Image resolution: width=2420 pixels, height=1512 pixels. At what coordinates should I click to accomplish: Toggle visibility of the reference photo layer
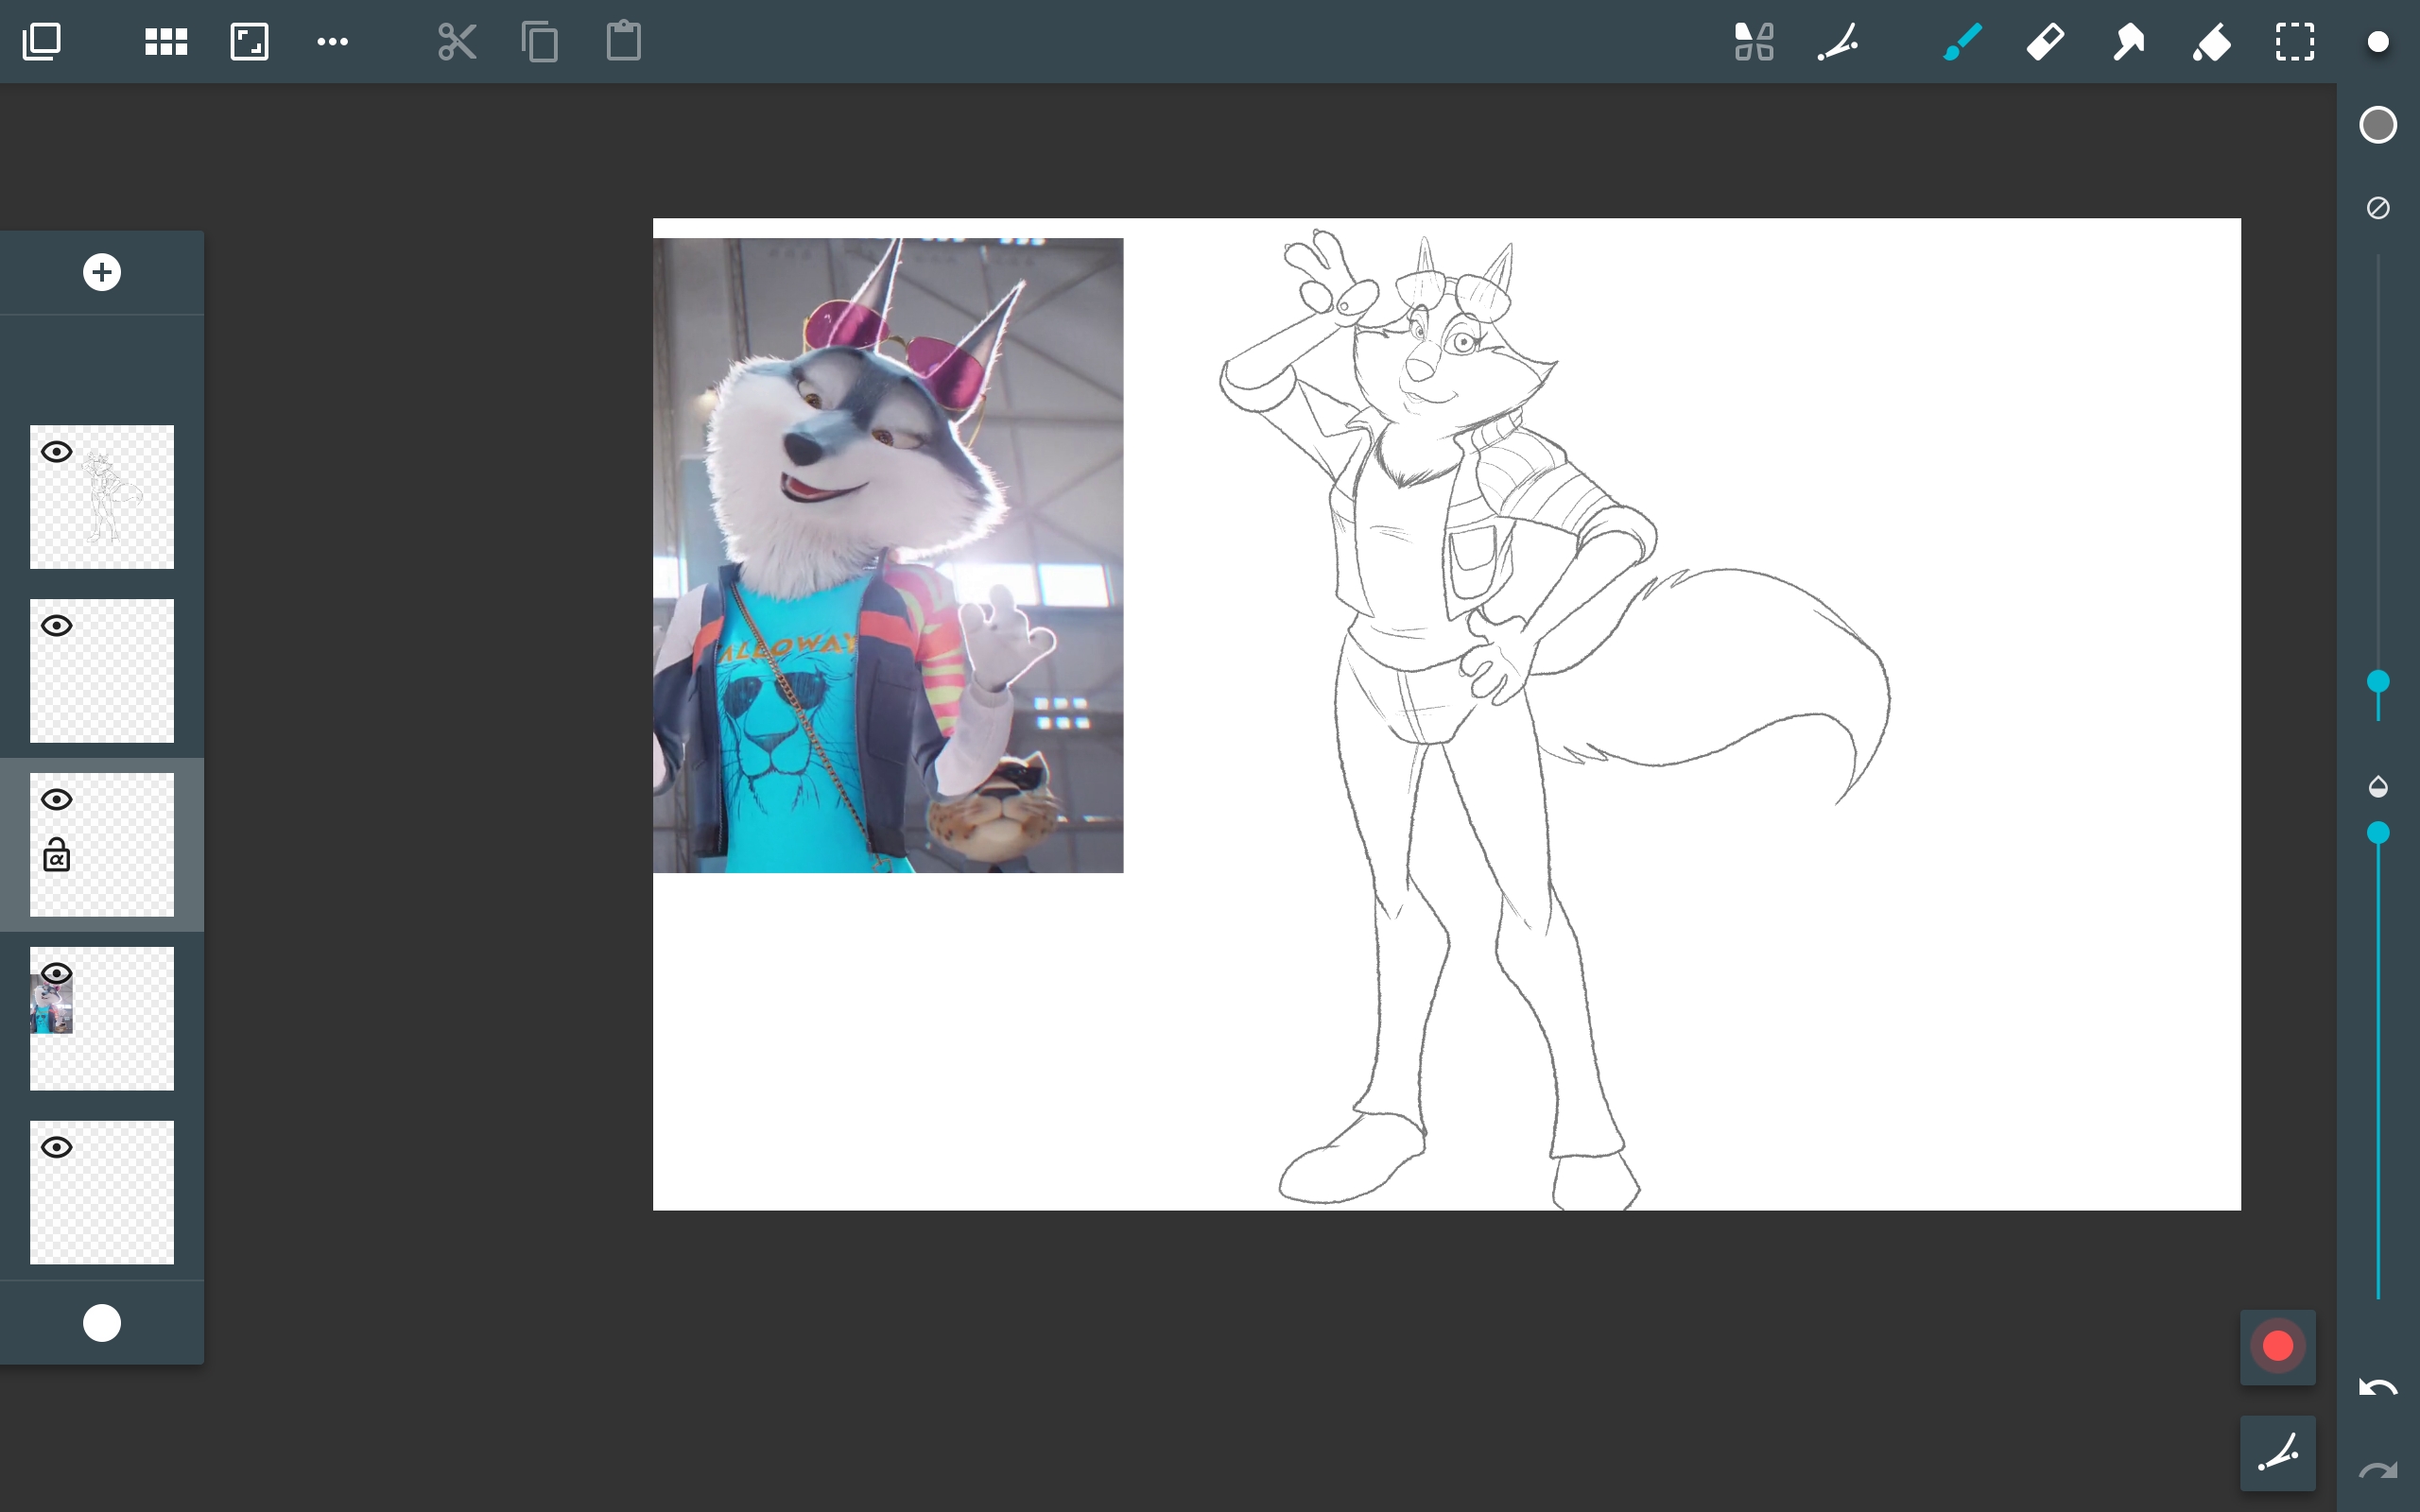(x=57, y=973)
